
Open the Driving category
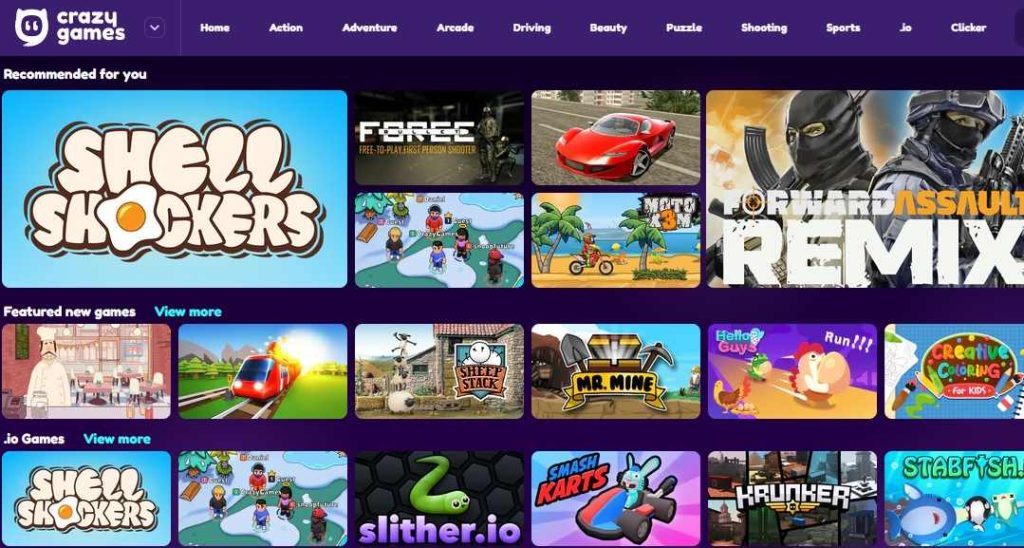coord(532,27)
